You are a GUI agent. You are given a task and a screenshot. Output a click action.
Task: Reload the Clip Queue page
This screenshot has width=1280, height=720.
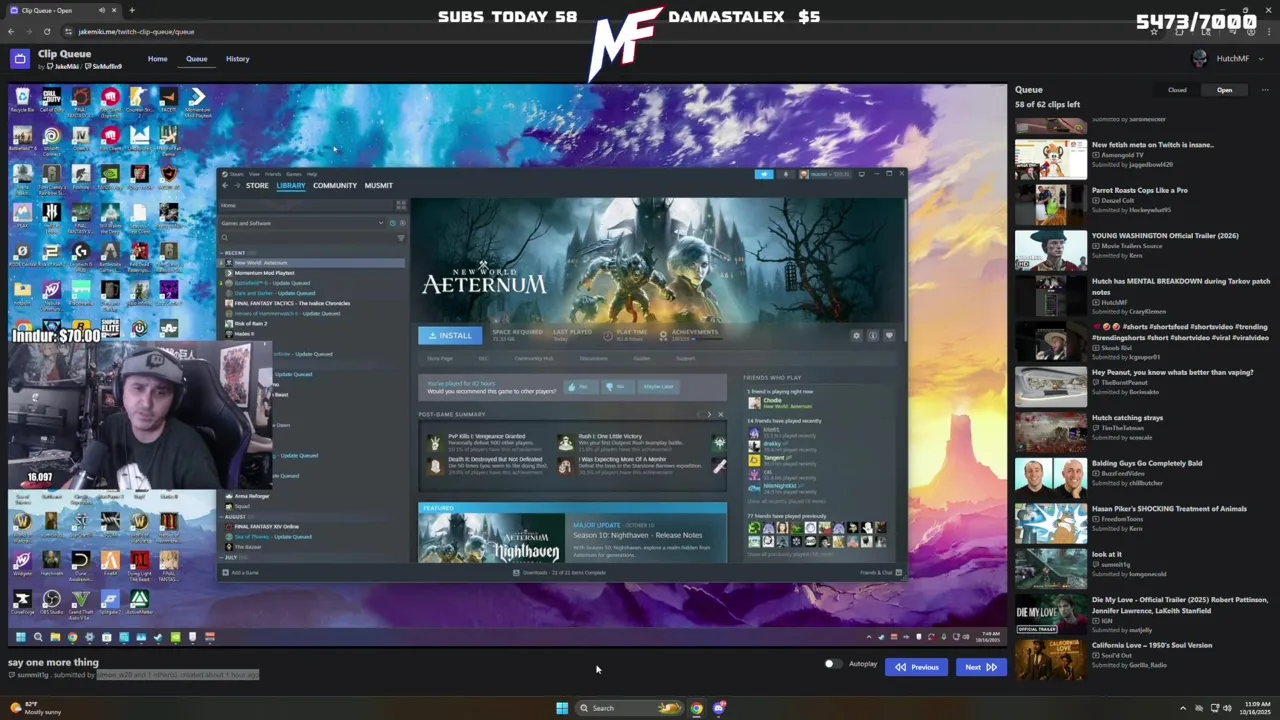(46, 31)
